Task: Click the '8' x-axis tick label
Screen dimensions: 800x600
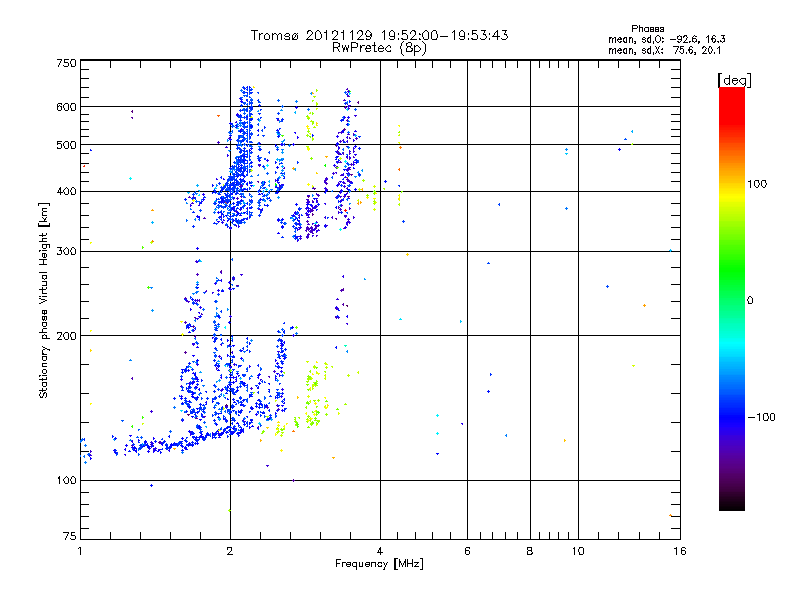Action: (530, 551)
